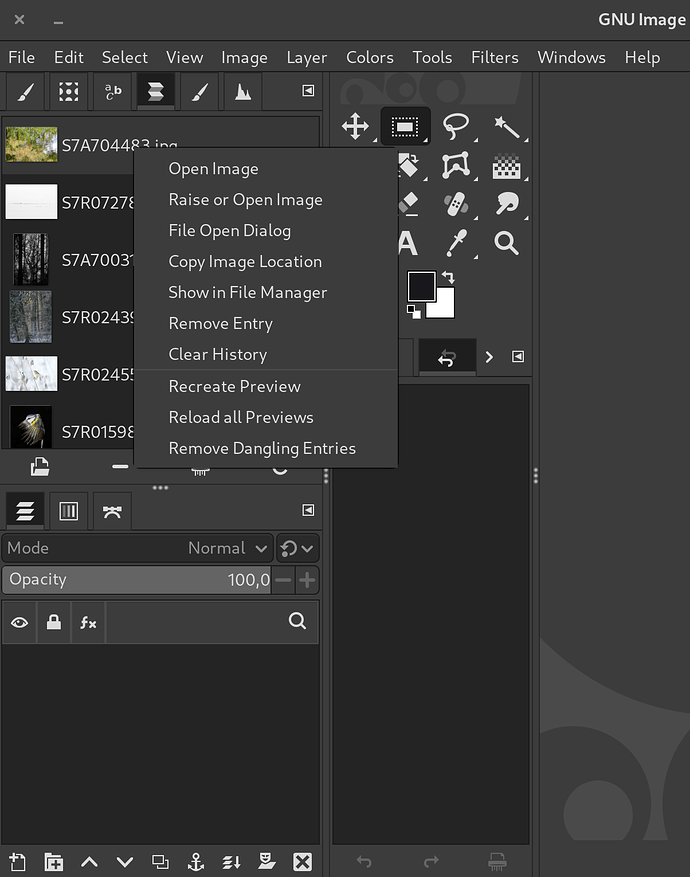The image size is (690, 877).
Task: Expand hidden tabs with the chevron arrow
Action: pyautogui.click(x=489, y=357)
